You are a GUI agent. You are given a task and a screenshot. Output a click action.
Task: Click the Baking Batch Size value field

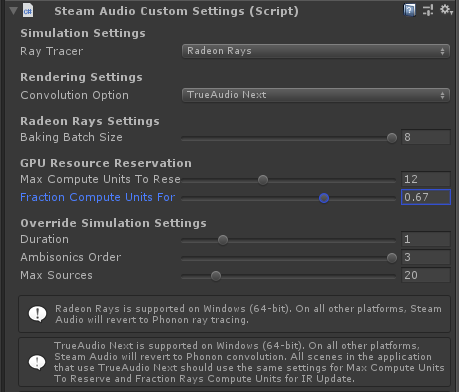point(426,137)
